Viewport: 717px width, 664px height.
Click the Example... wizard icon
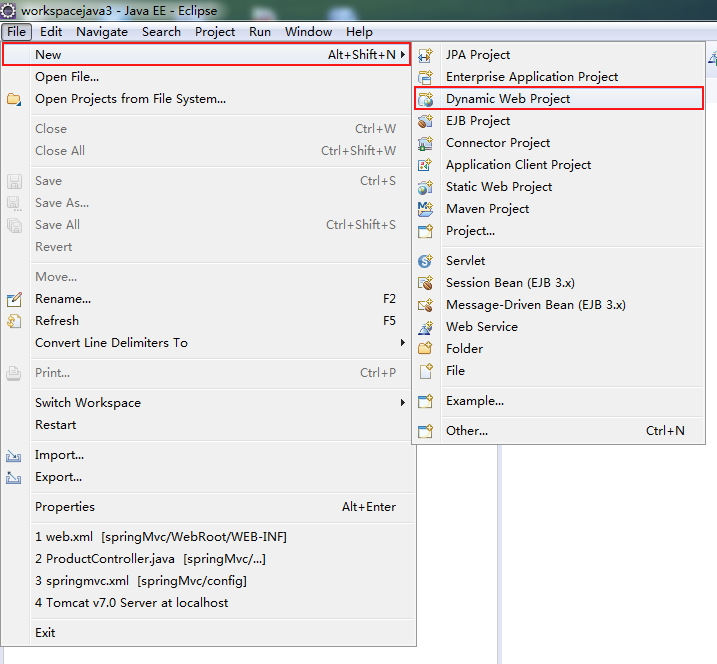pos(425,401)
